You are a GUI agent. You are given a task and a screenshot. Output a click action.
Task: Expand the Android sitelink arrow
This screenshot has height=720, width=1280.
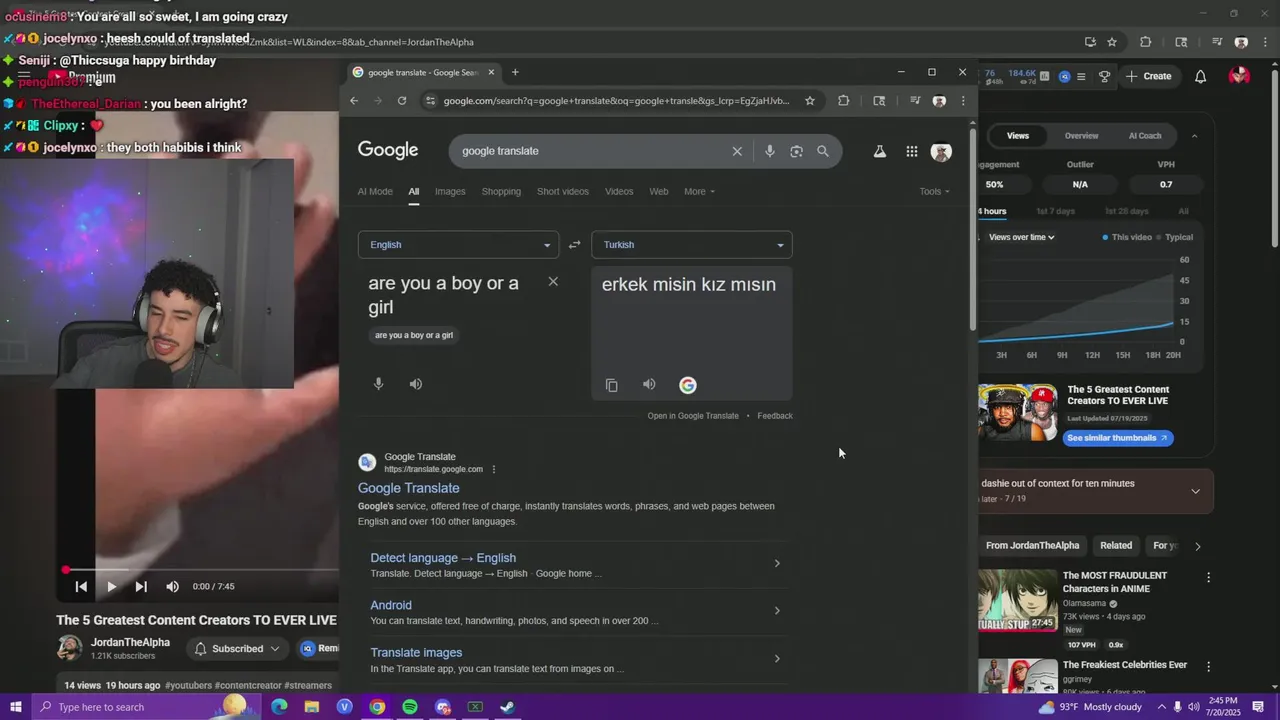[777, 611]
